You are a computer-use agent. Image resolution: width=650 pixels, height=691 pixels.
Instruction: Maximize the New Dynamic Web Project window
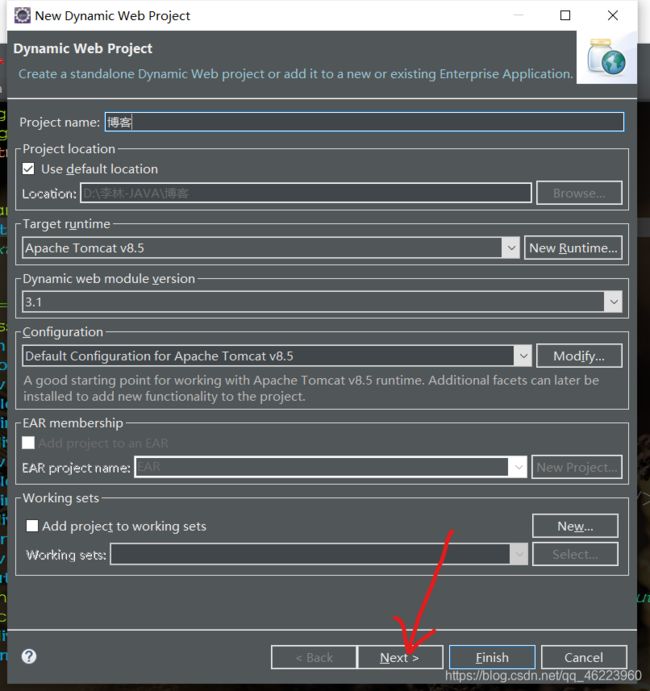click(565, 15)
